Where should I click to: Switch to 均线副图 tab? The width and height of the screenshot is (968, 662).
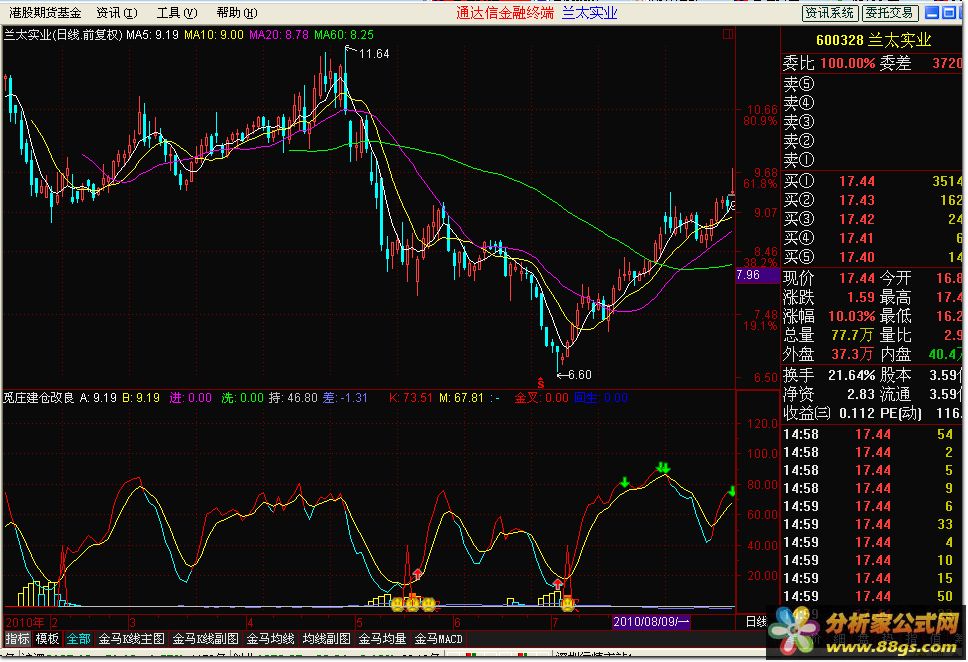click(327, 639)
